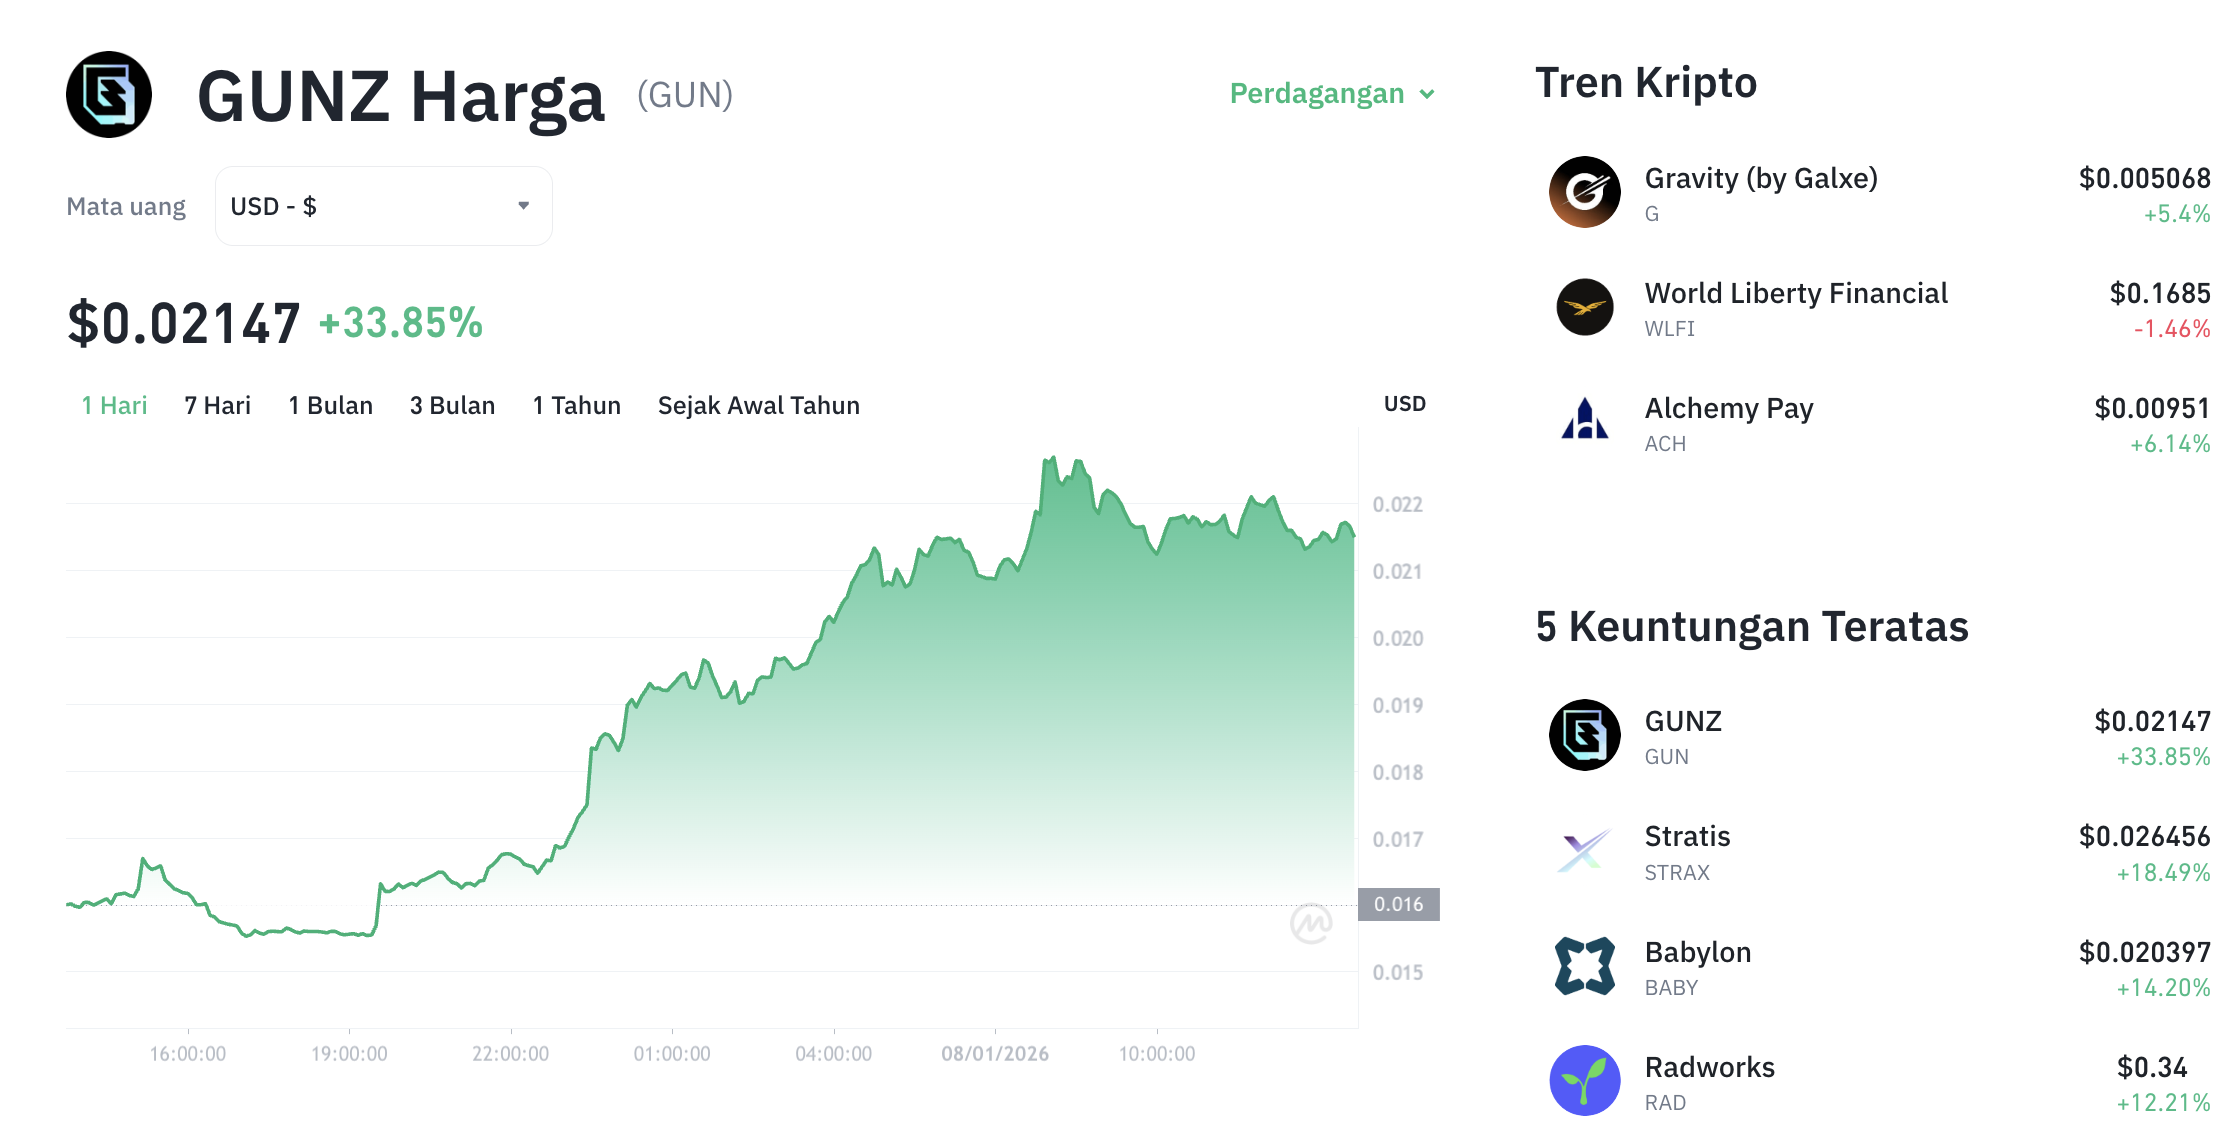Open the USD - $ currency dropdown
The image size is (2226, 1138).
click(383, 205)
